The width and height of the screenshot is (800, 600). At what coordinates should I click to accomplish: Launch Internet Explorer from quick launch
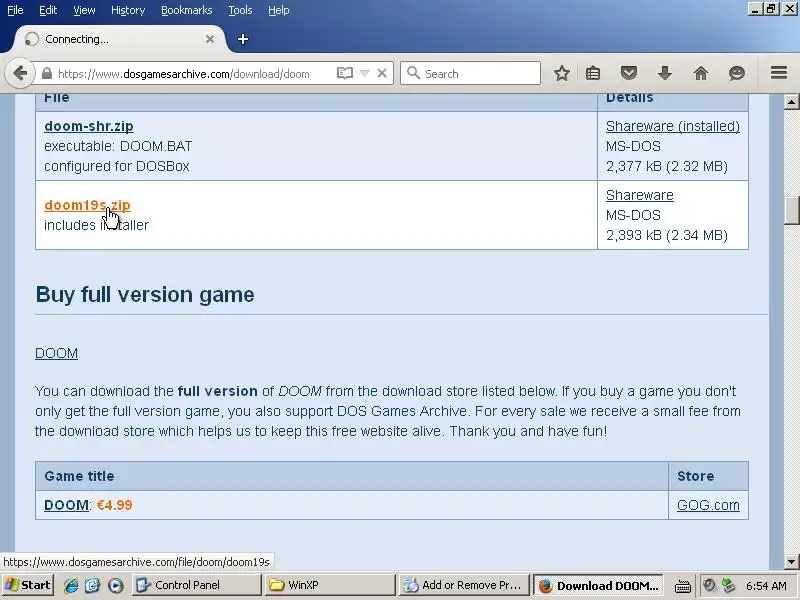70,585
